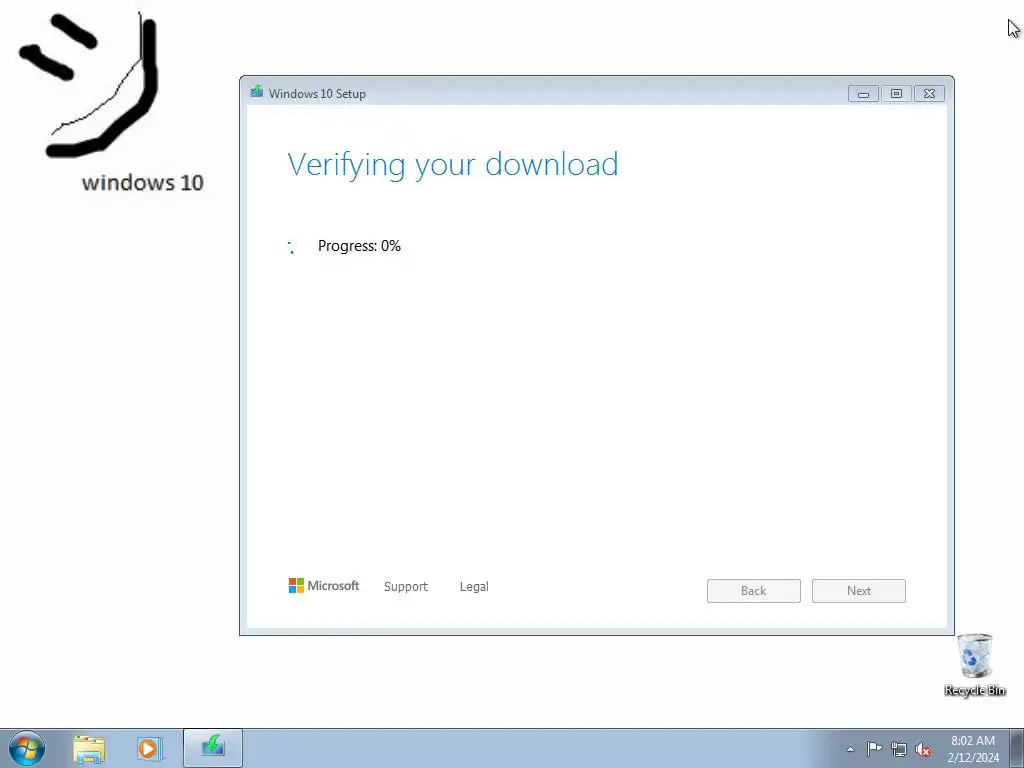
Task: Show hidden tray icons arrow
Action: 850,749
